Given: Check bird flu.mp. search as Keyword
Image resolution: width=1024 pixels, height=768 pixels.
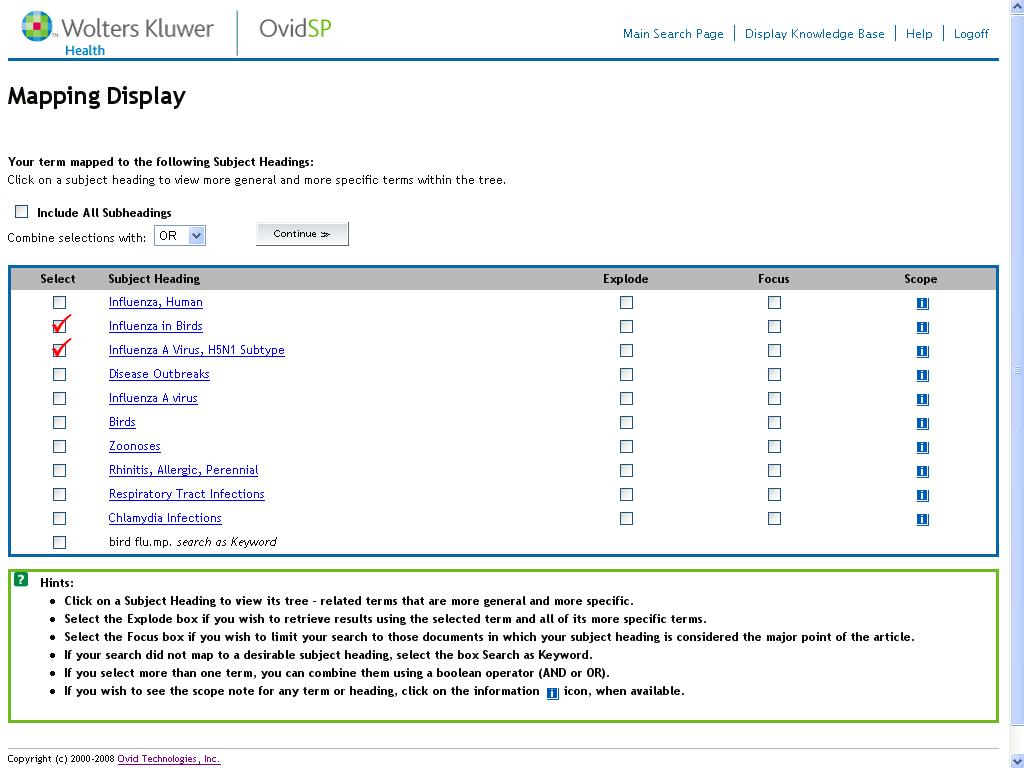Looking at the screenshot, I should point(59,542).
